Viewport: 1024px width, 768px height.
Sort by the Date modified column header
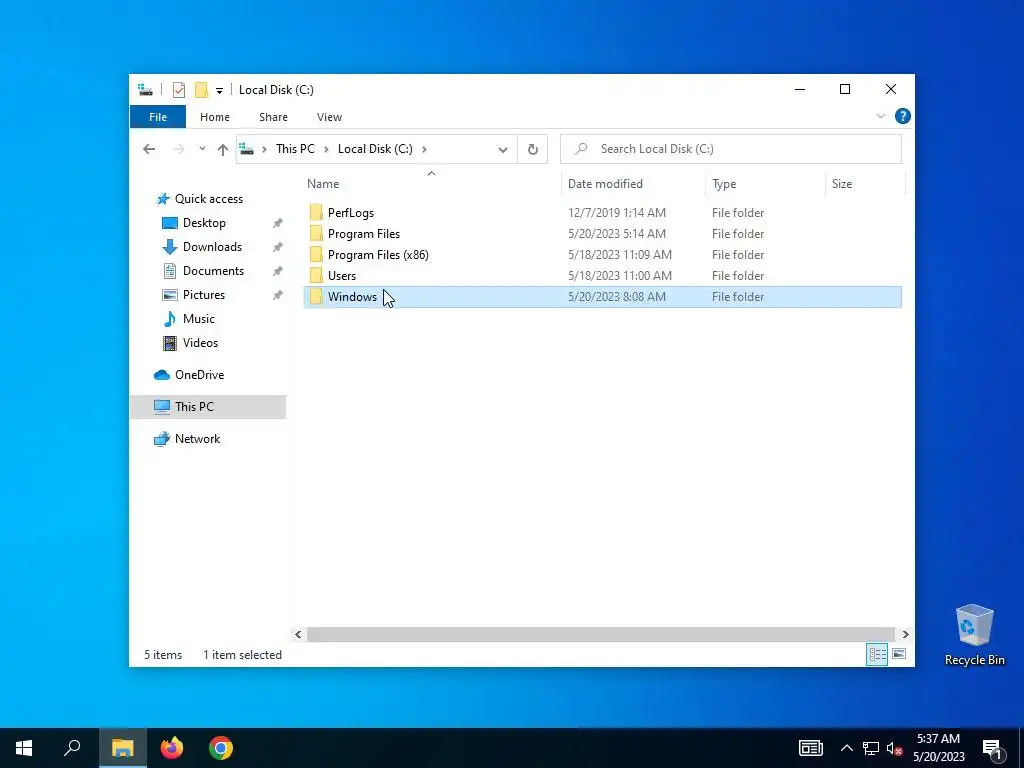coord(605,184)
